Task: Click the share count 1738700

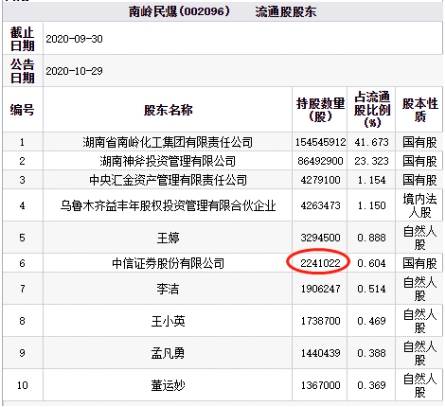Action: (x=320, y=321)
